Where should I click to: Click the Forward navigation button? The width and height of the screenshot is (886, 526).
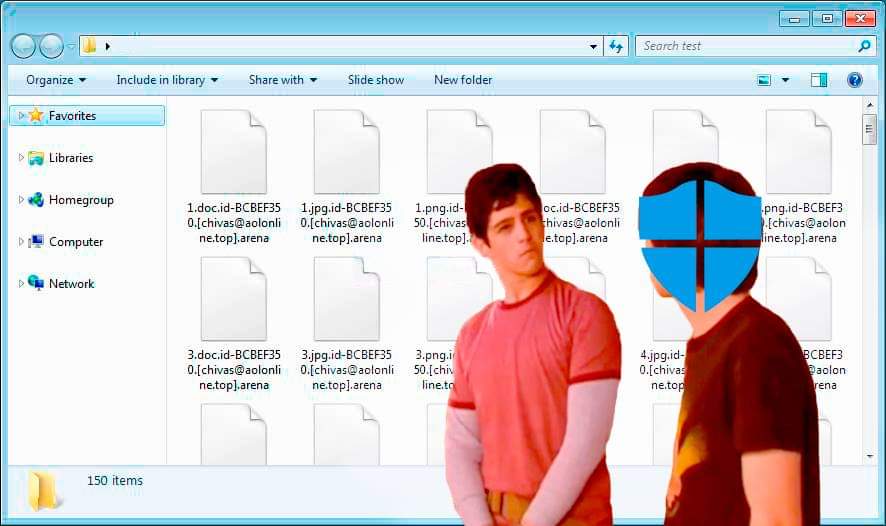(51, 46)
